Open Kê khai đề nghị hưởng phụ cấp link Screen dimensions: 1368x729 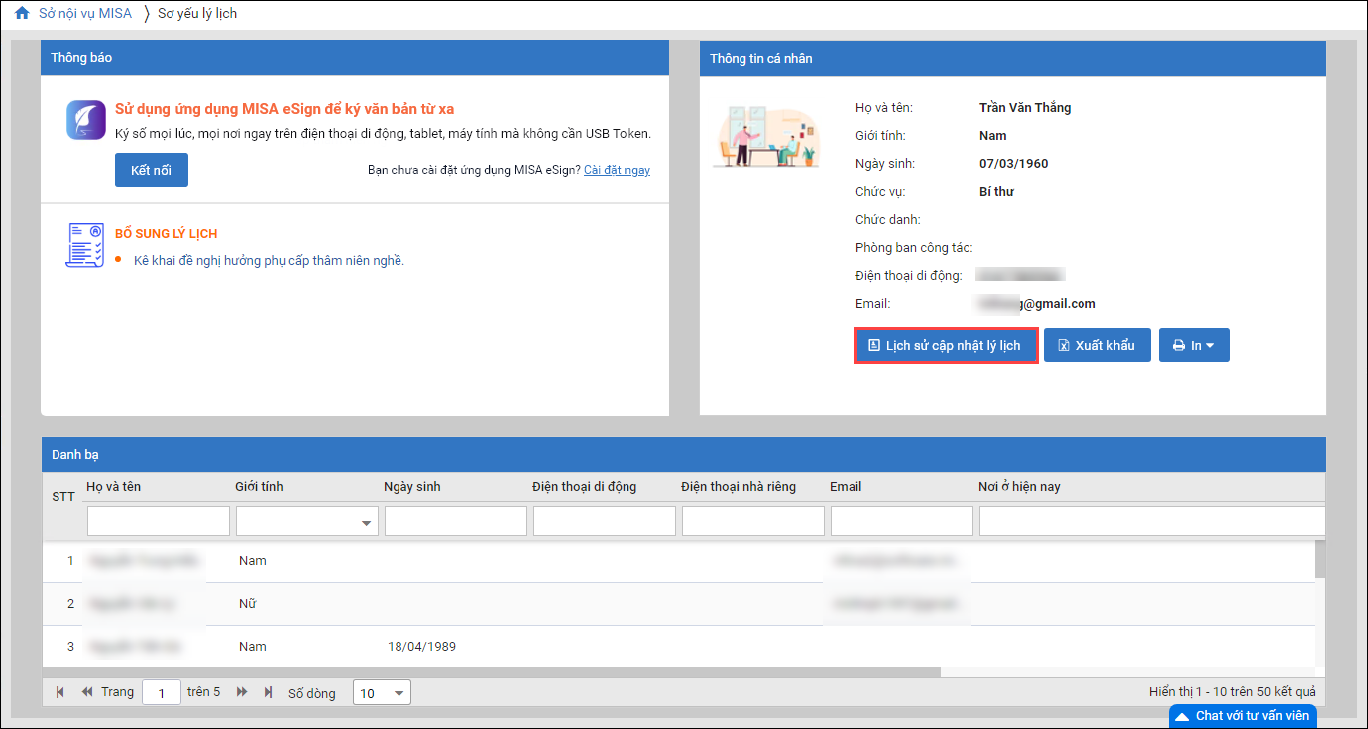point(268,261)
